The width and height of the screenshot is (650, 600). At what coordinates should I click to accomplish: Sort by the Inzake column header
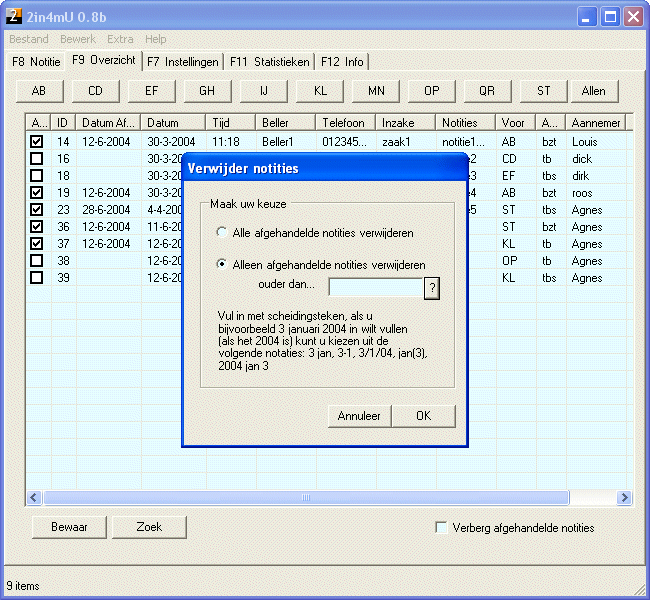tap(405, 123)
